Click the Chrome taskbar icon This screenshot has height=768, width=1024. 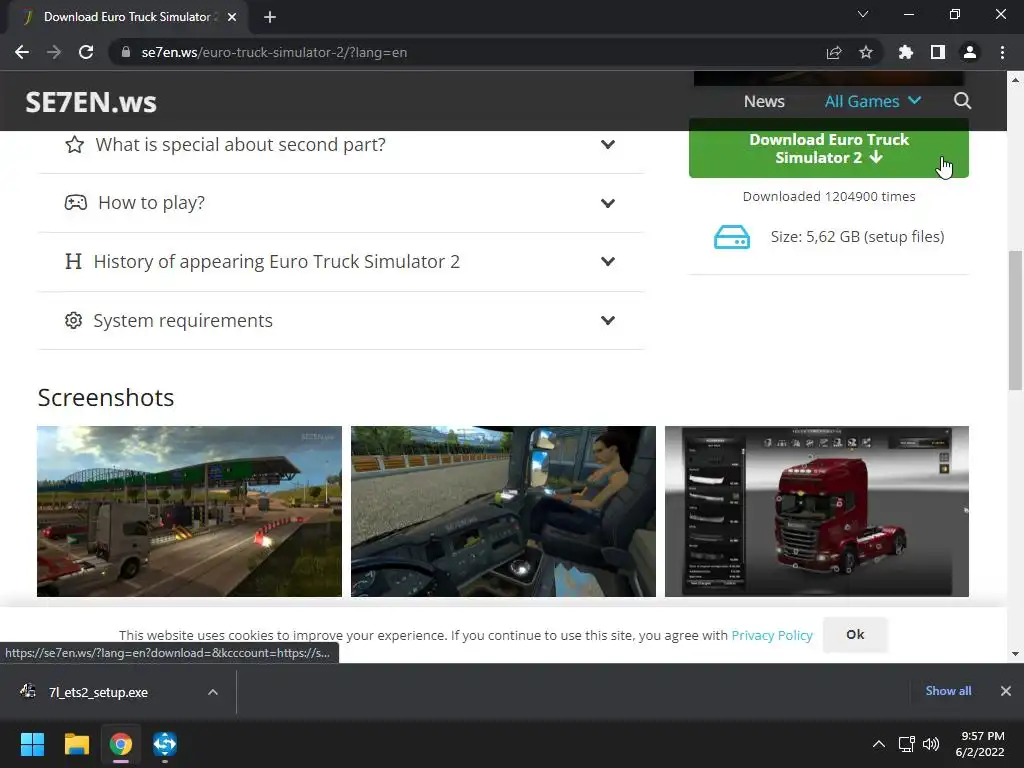click(x=121, y=744)
